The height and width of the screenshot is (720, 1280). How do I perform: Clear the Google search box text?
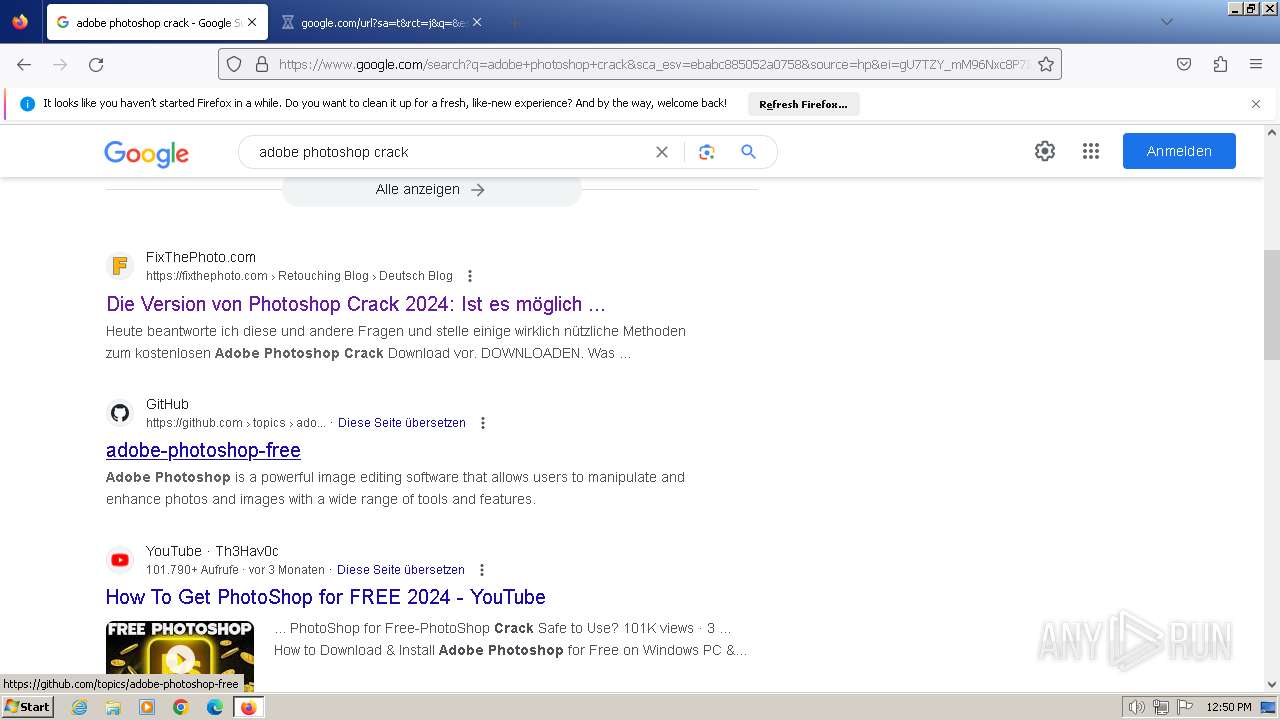point(662,152)
